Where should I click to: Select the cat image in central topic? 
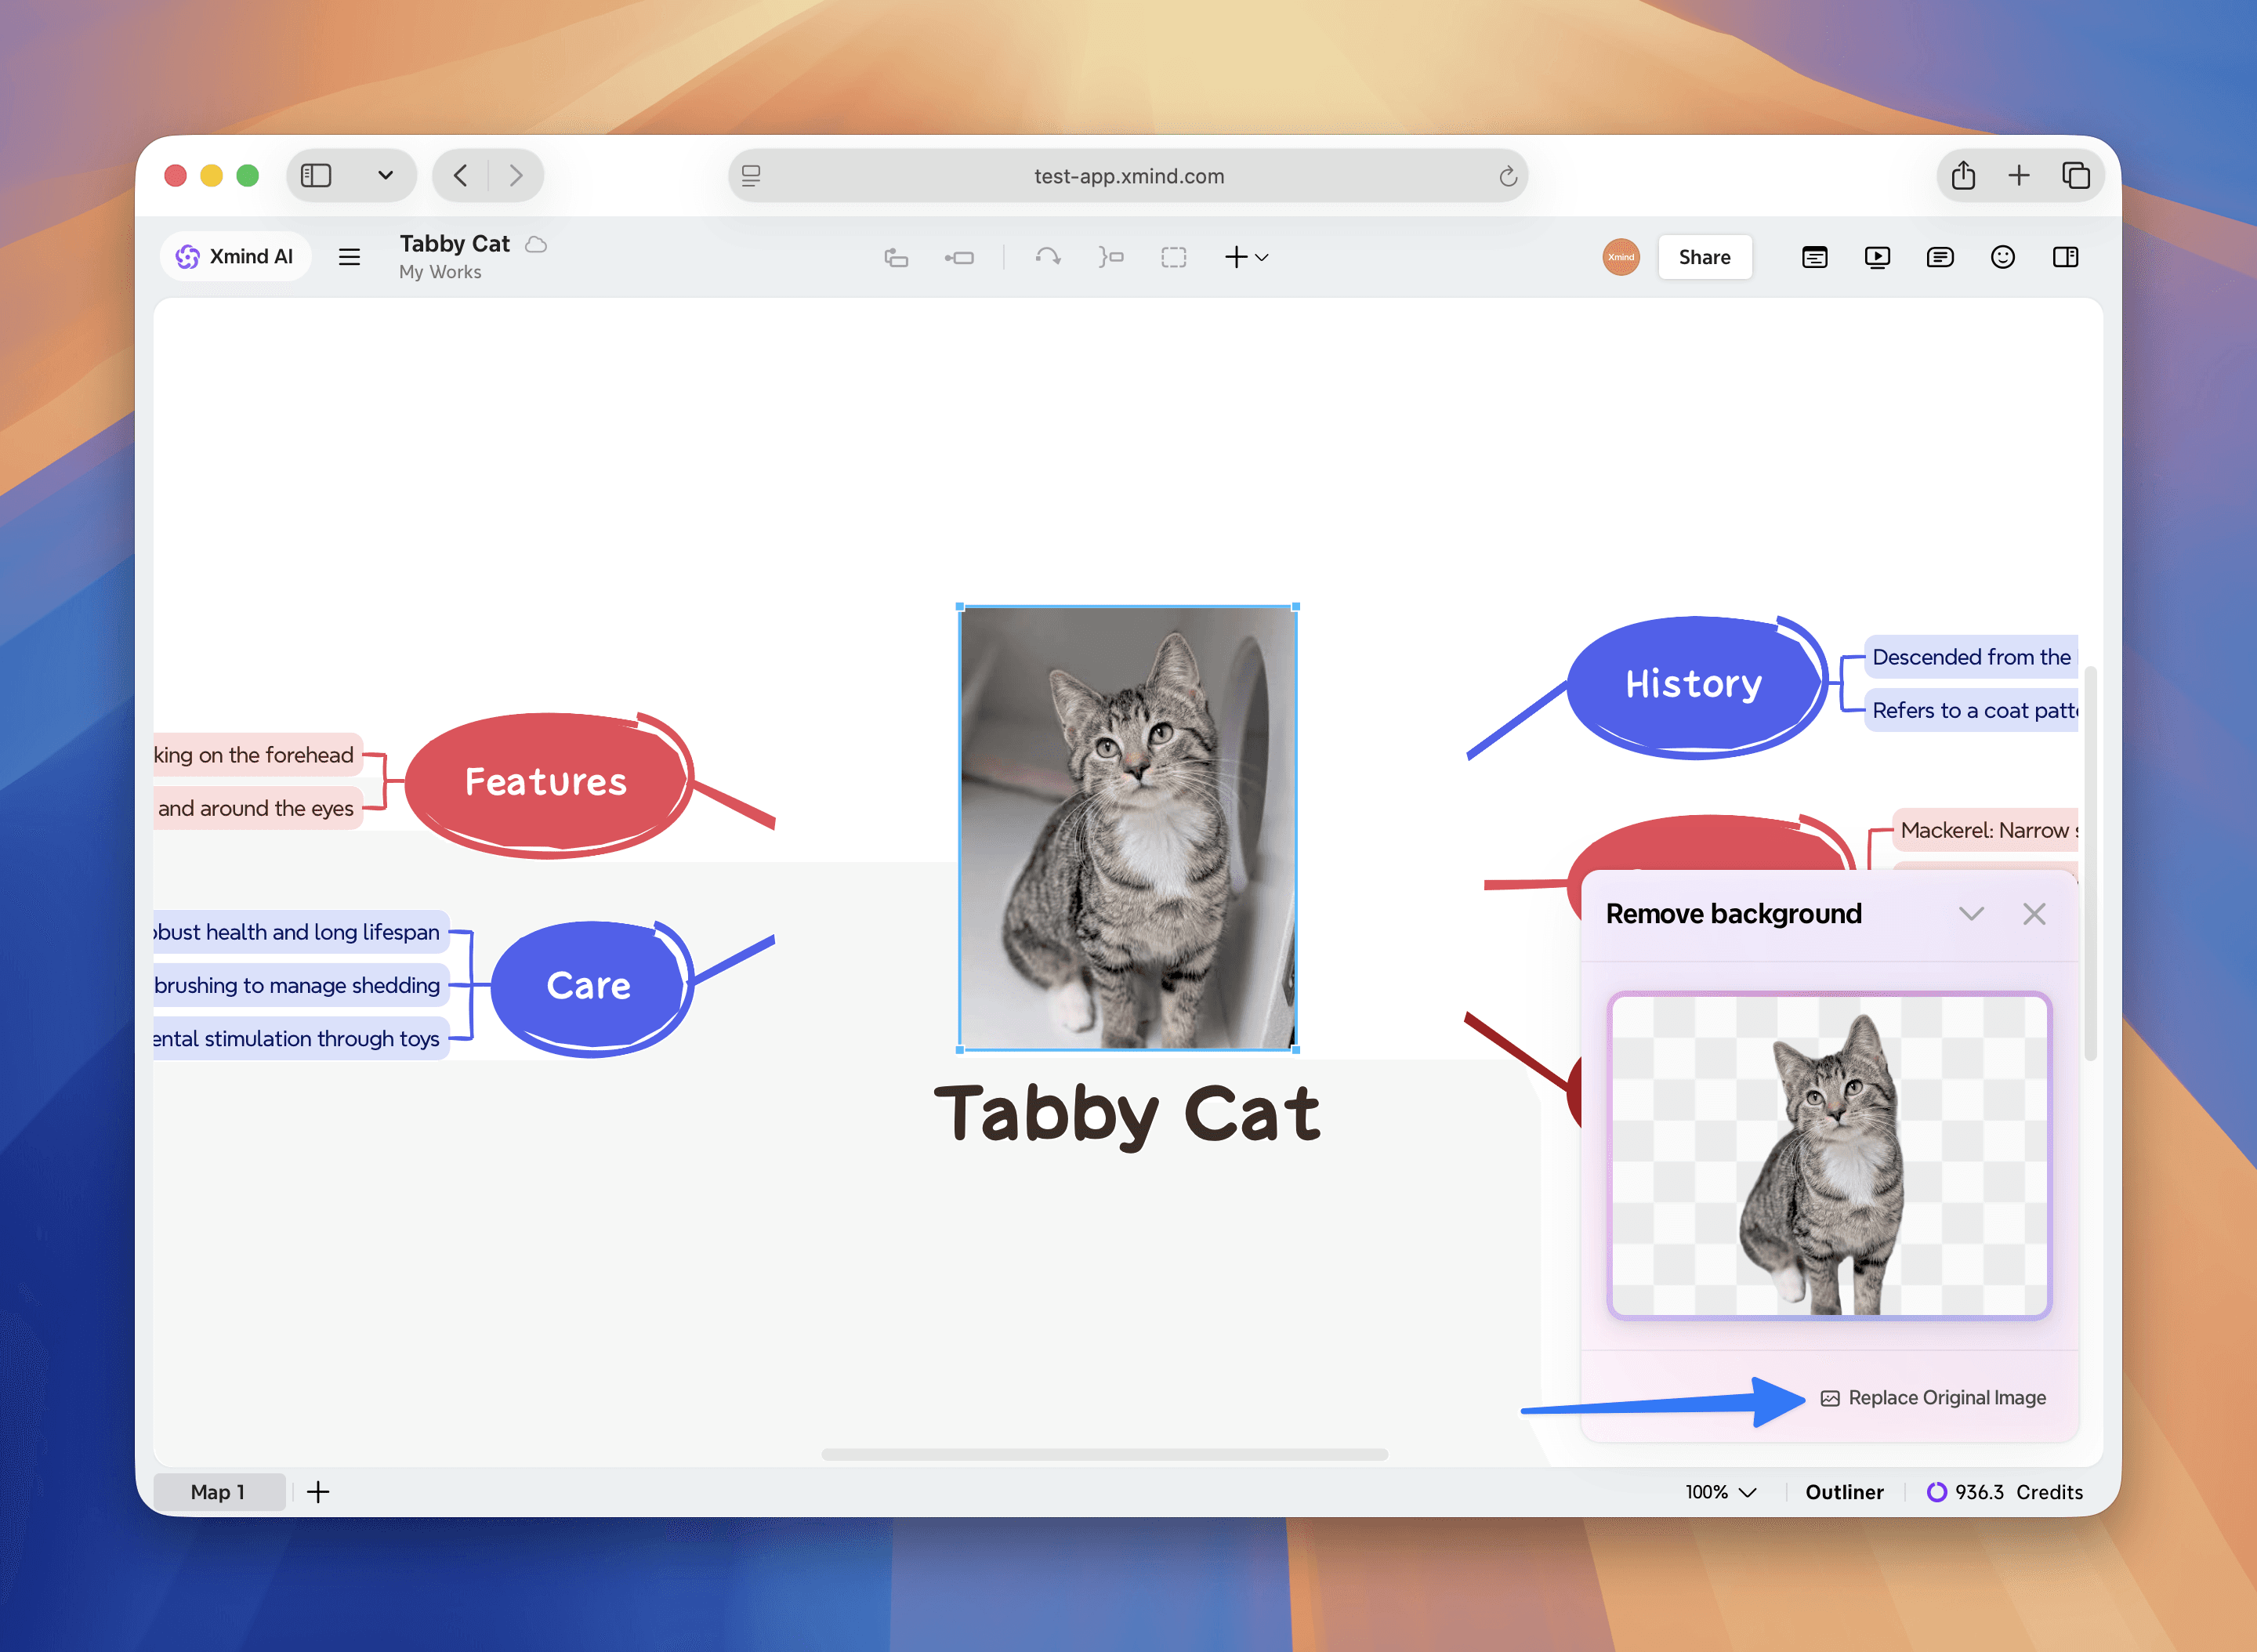click(1128, 828)
